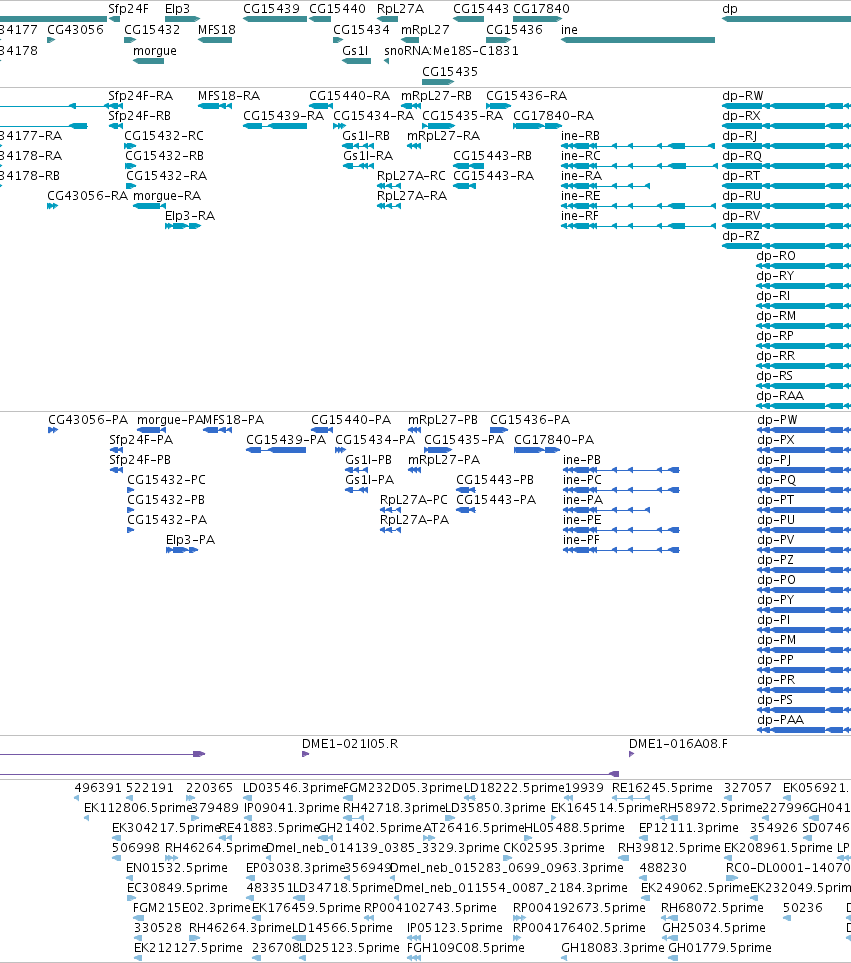The image size is (851, 963).
Task: Select the RpL27A-PA protein label
Action: click(x=414, y=520)
